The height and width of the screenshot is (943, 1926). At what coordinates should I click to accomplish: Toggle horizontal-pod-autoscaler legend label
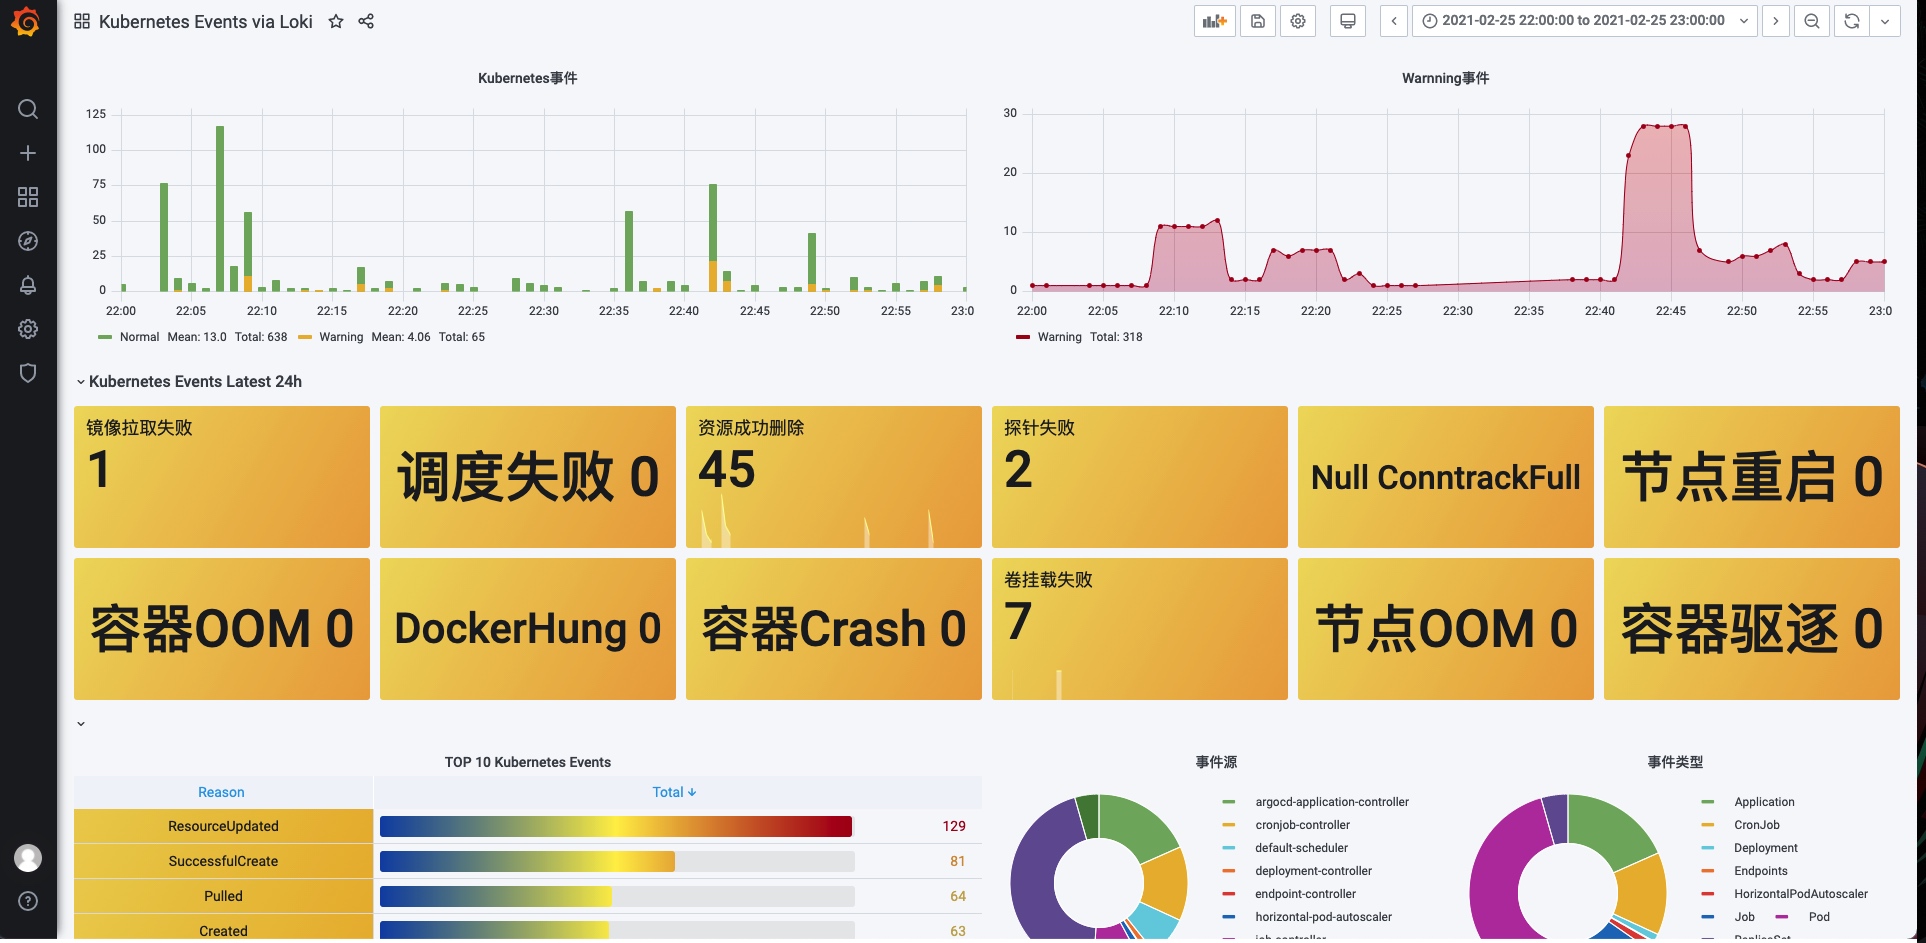coord(1323,917)
